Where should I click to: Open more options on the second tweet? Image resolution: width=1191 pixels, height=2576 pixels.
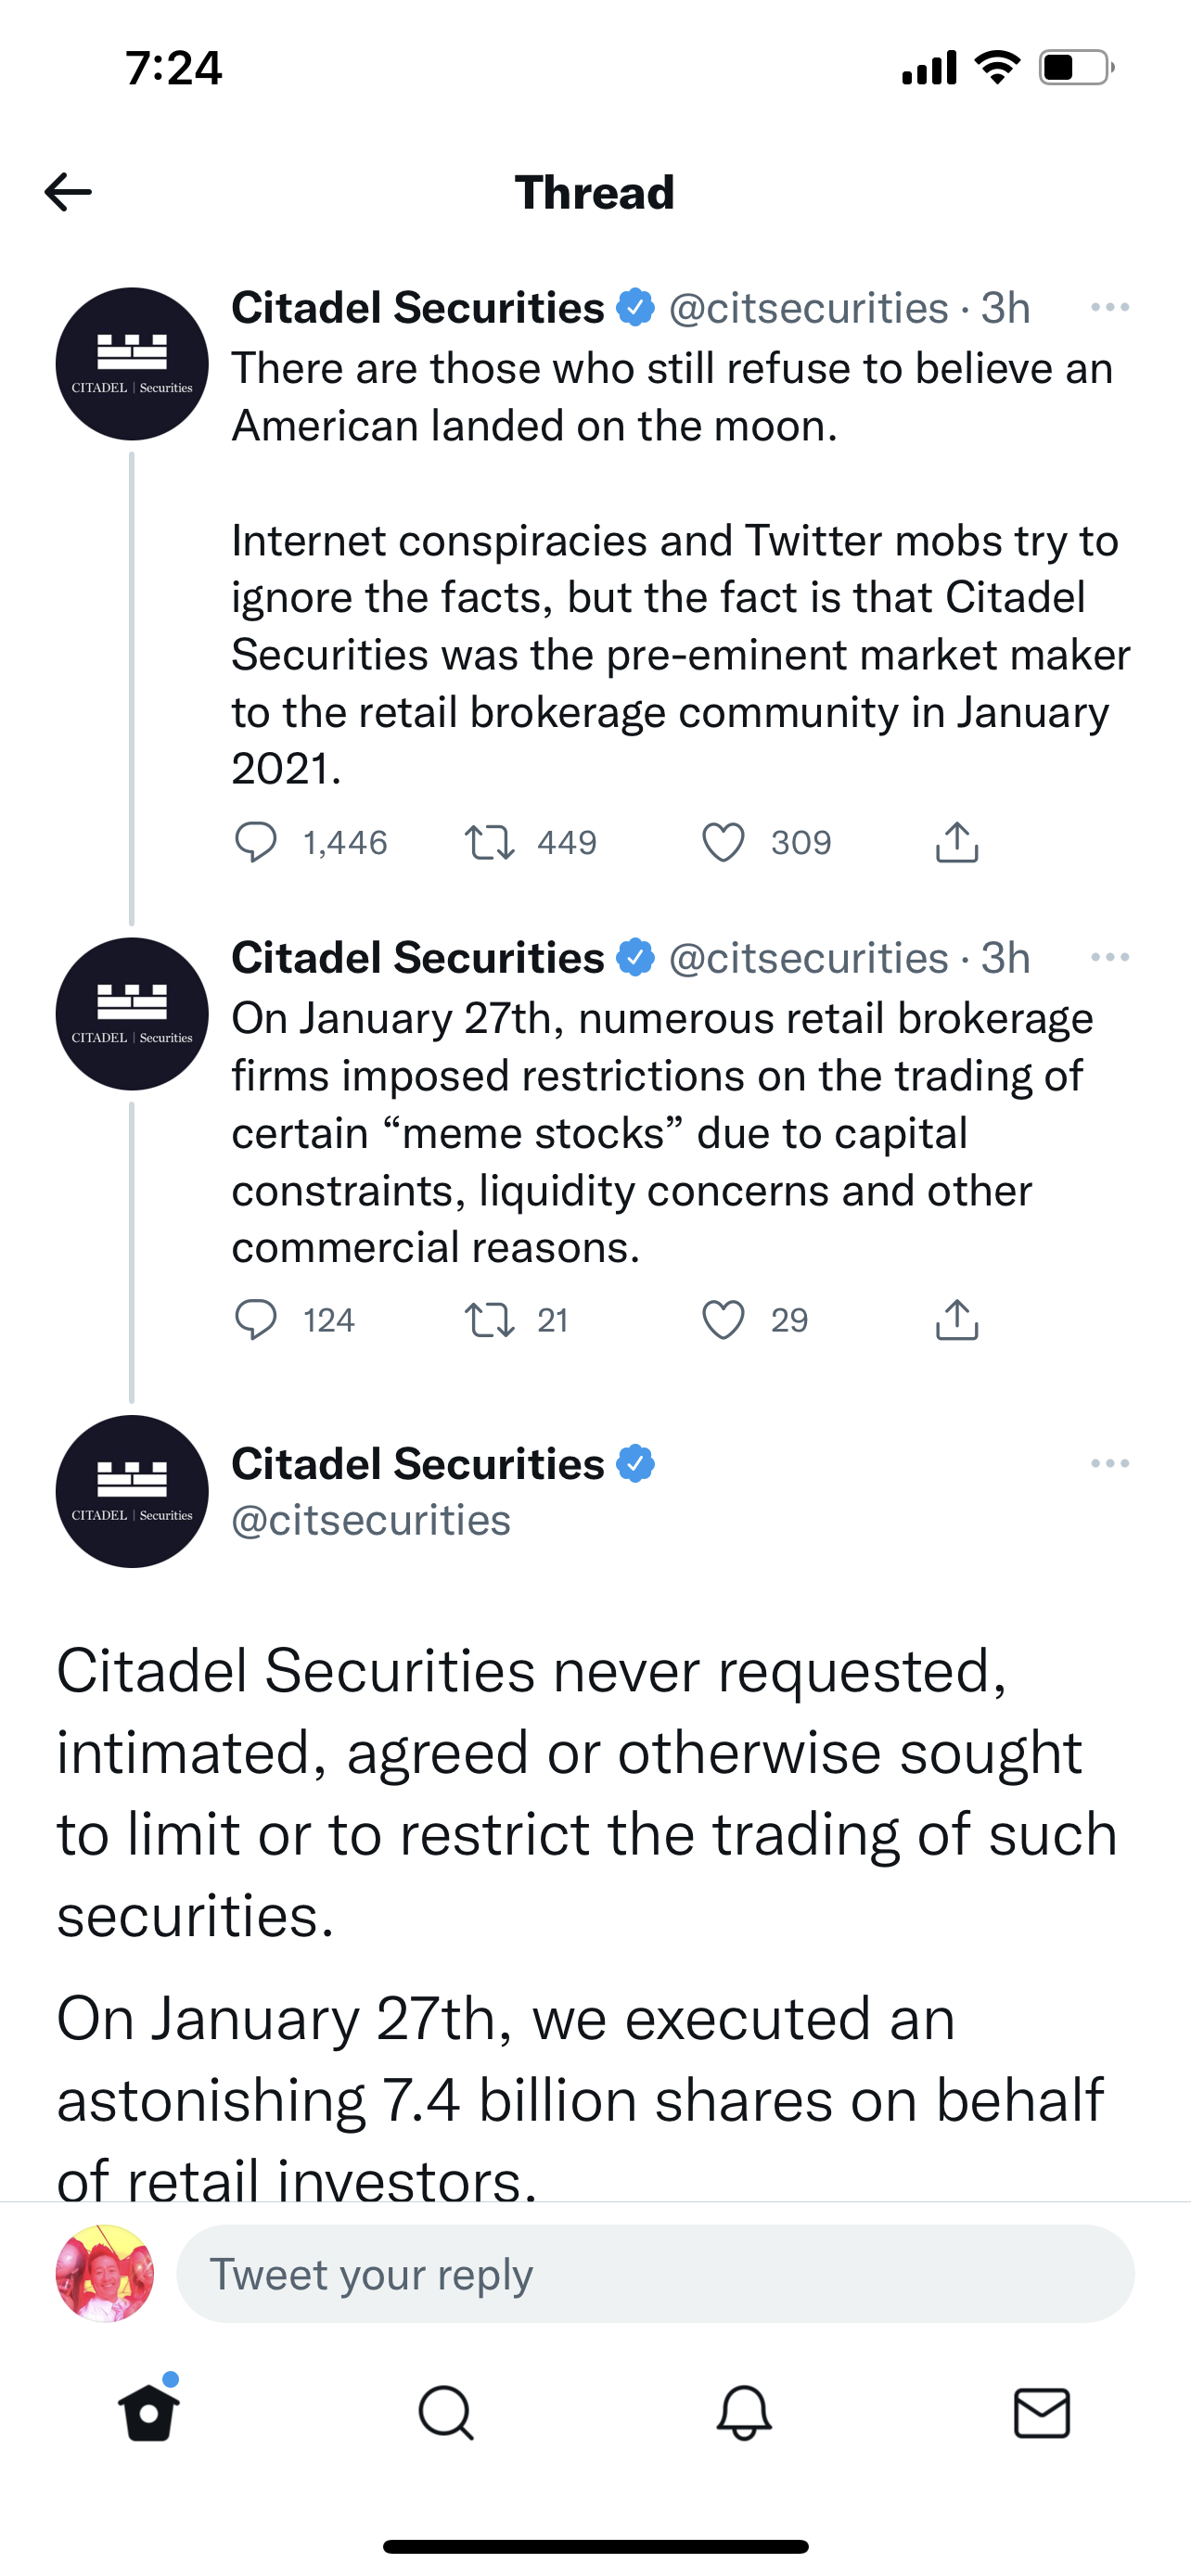coord(1109,958)
